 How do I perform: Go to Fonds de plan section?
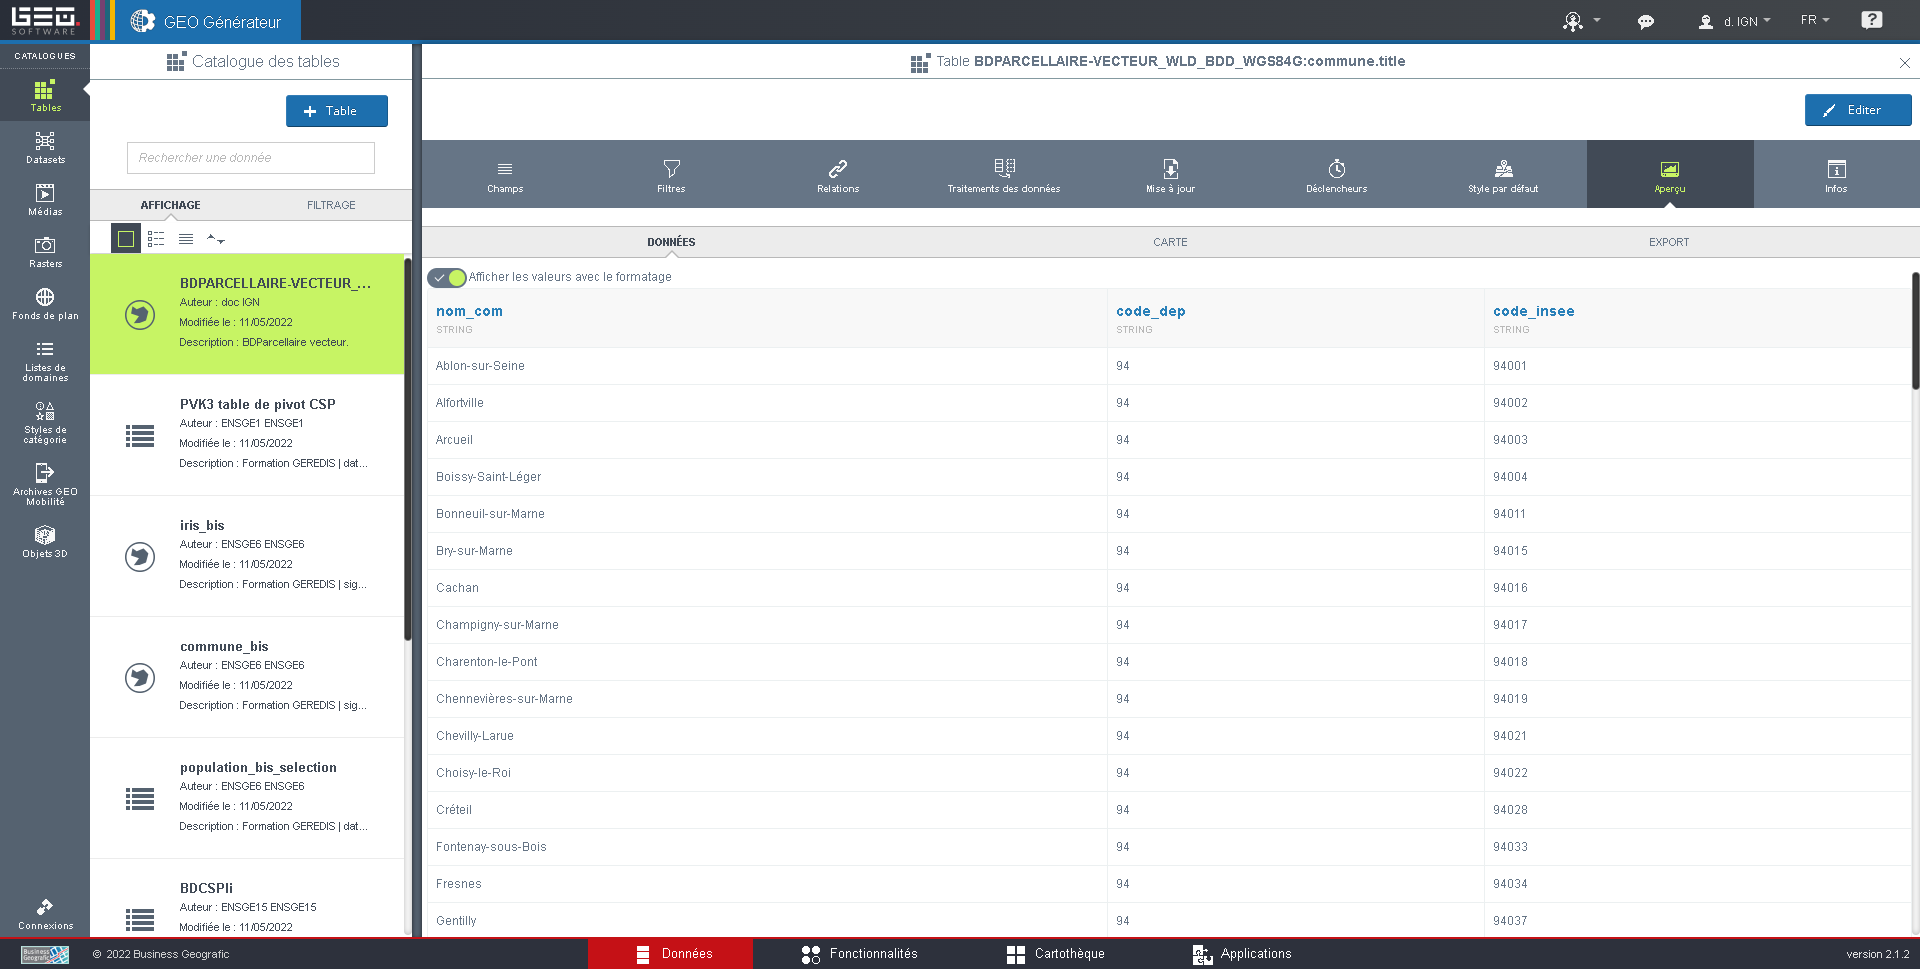(x=45, y=303)
